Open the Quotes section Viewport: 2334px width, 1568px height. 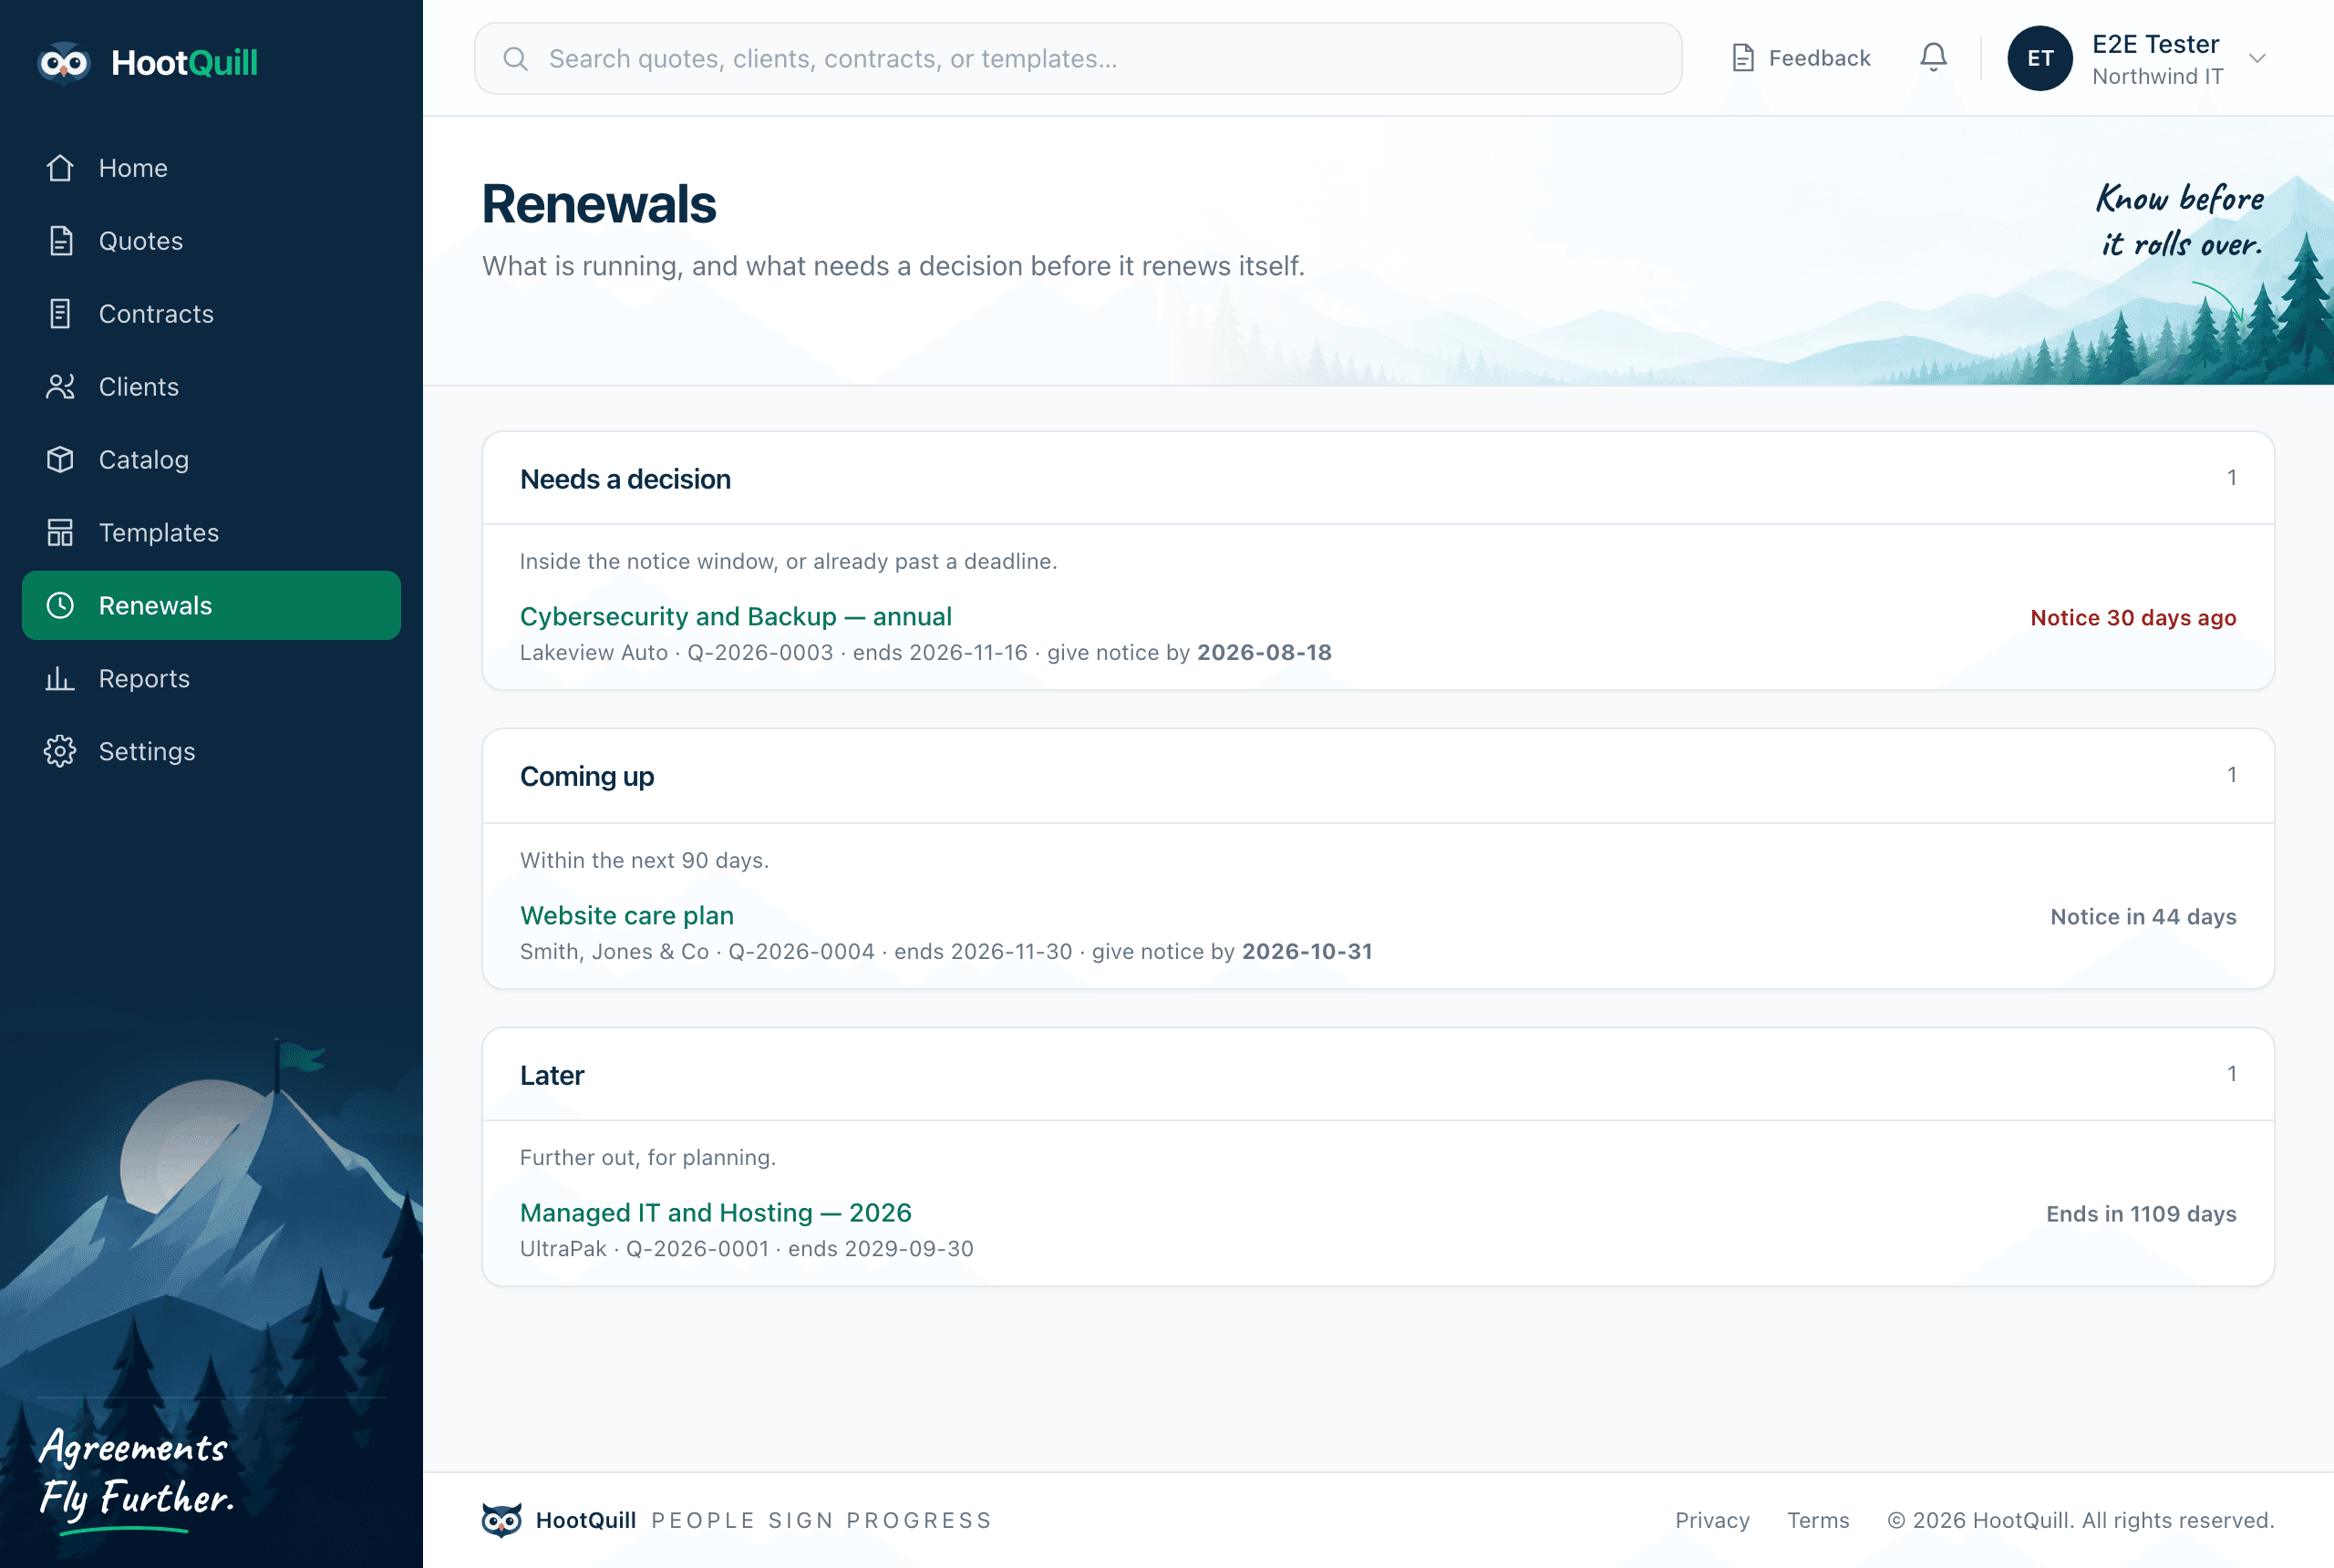211,241
